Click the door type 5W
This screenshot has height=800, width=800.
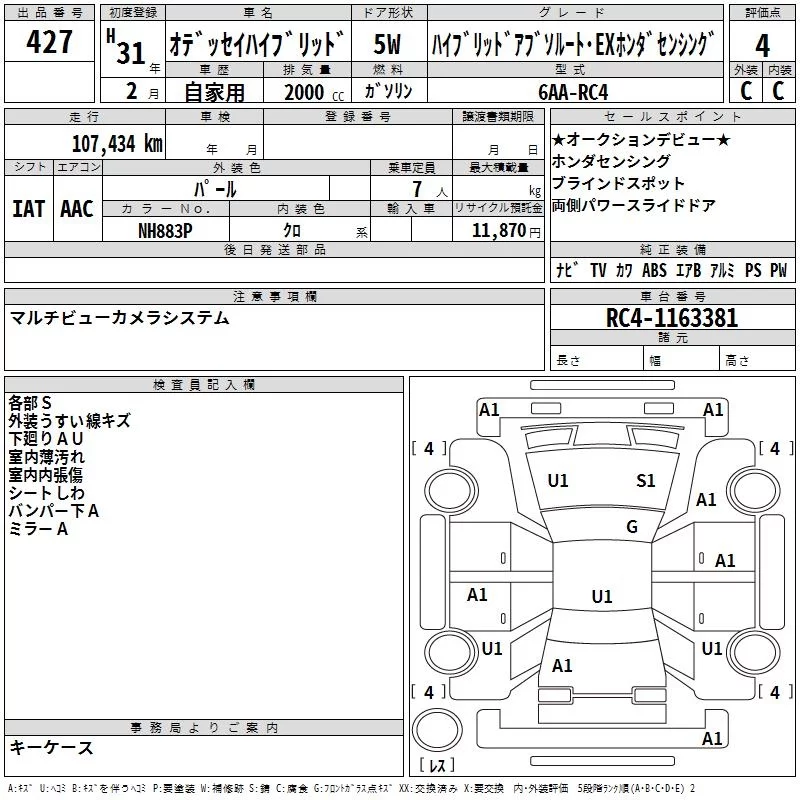pyautogui.click(x=388, y=44)
